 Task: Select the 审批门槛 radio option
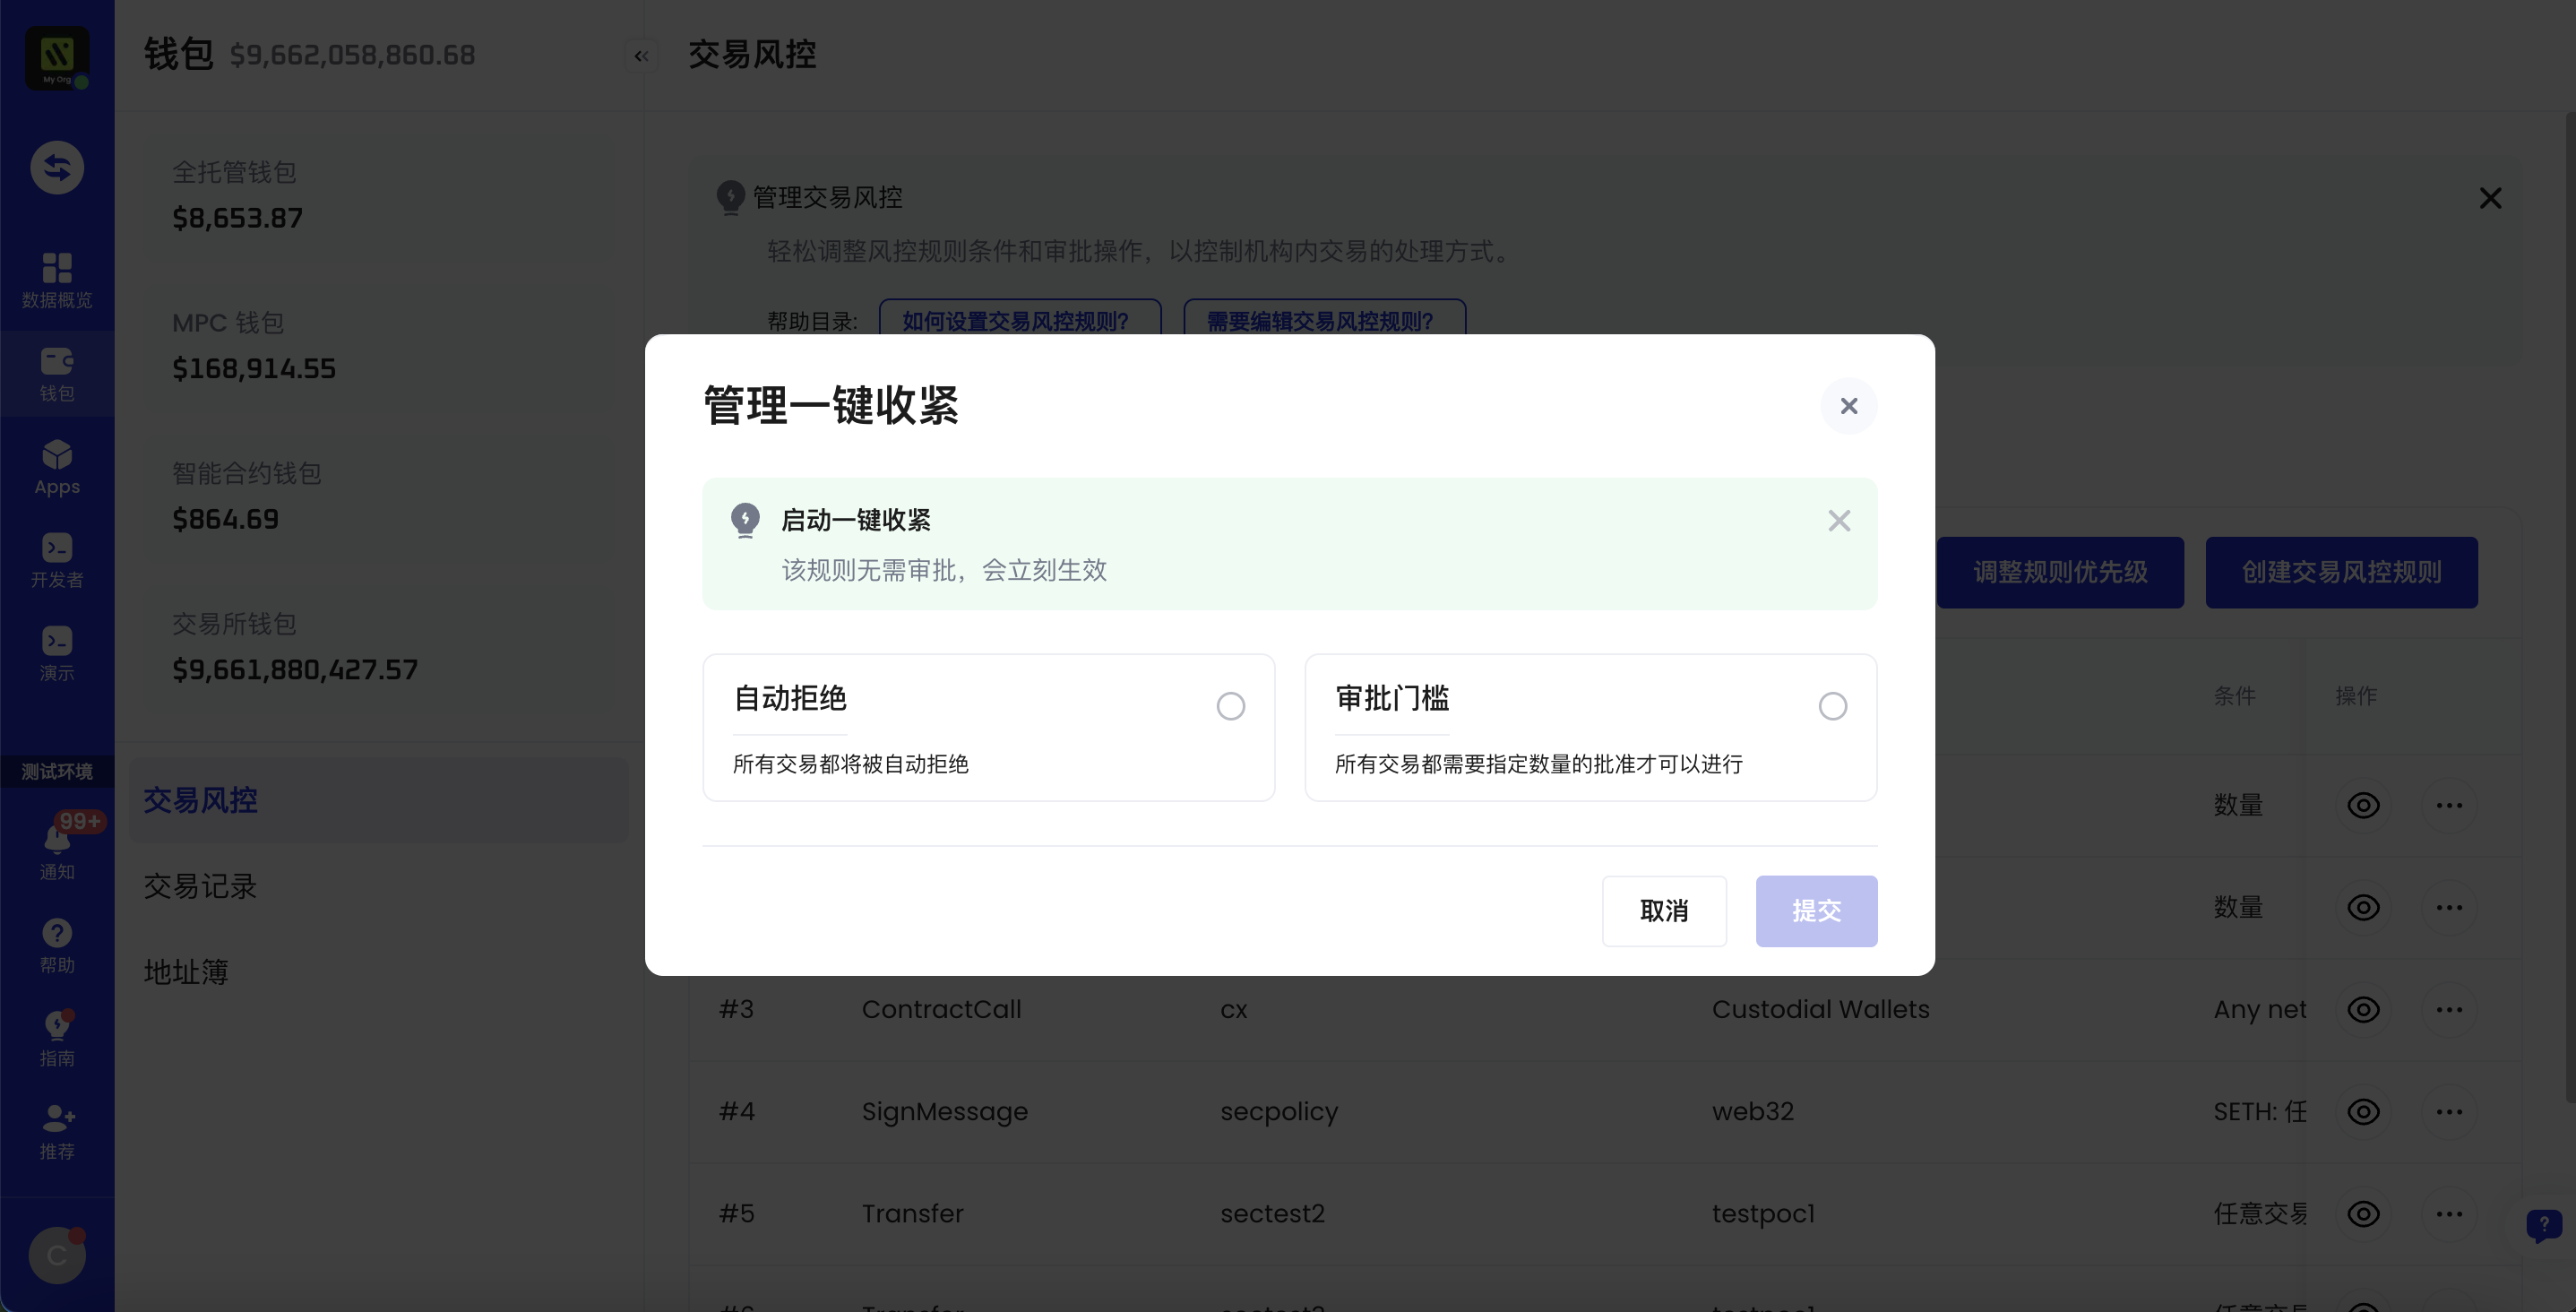point(1832,706)
